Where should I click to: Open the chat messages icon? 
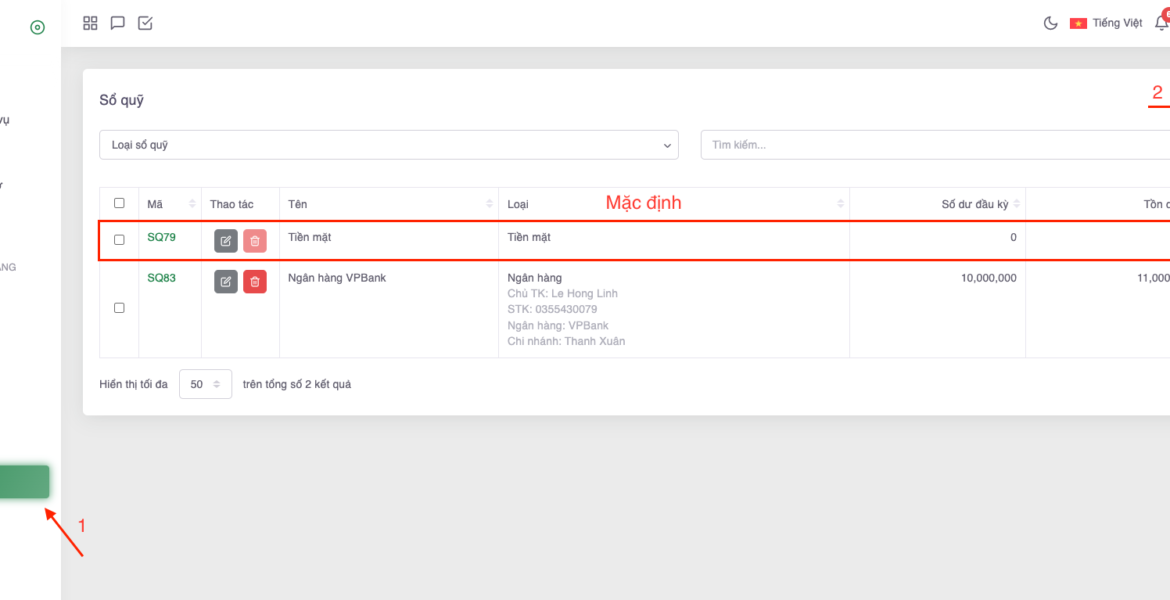pyautogui.click(x=118, y=23)
